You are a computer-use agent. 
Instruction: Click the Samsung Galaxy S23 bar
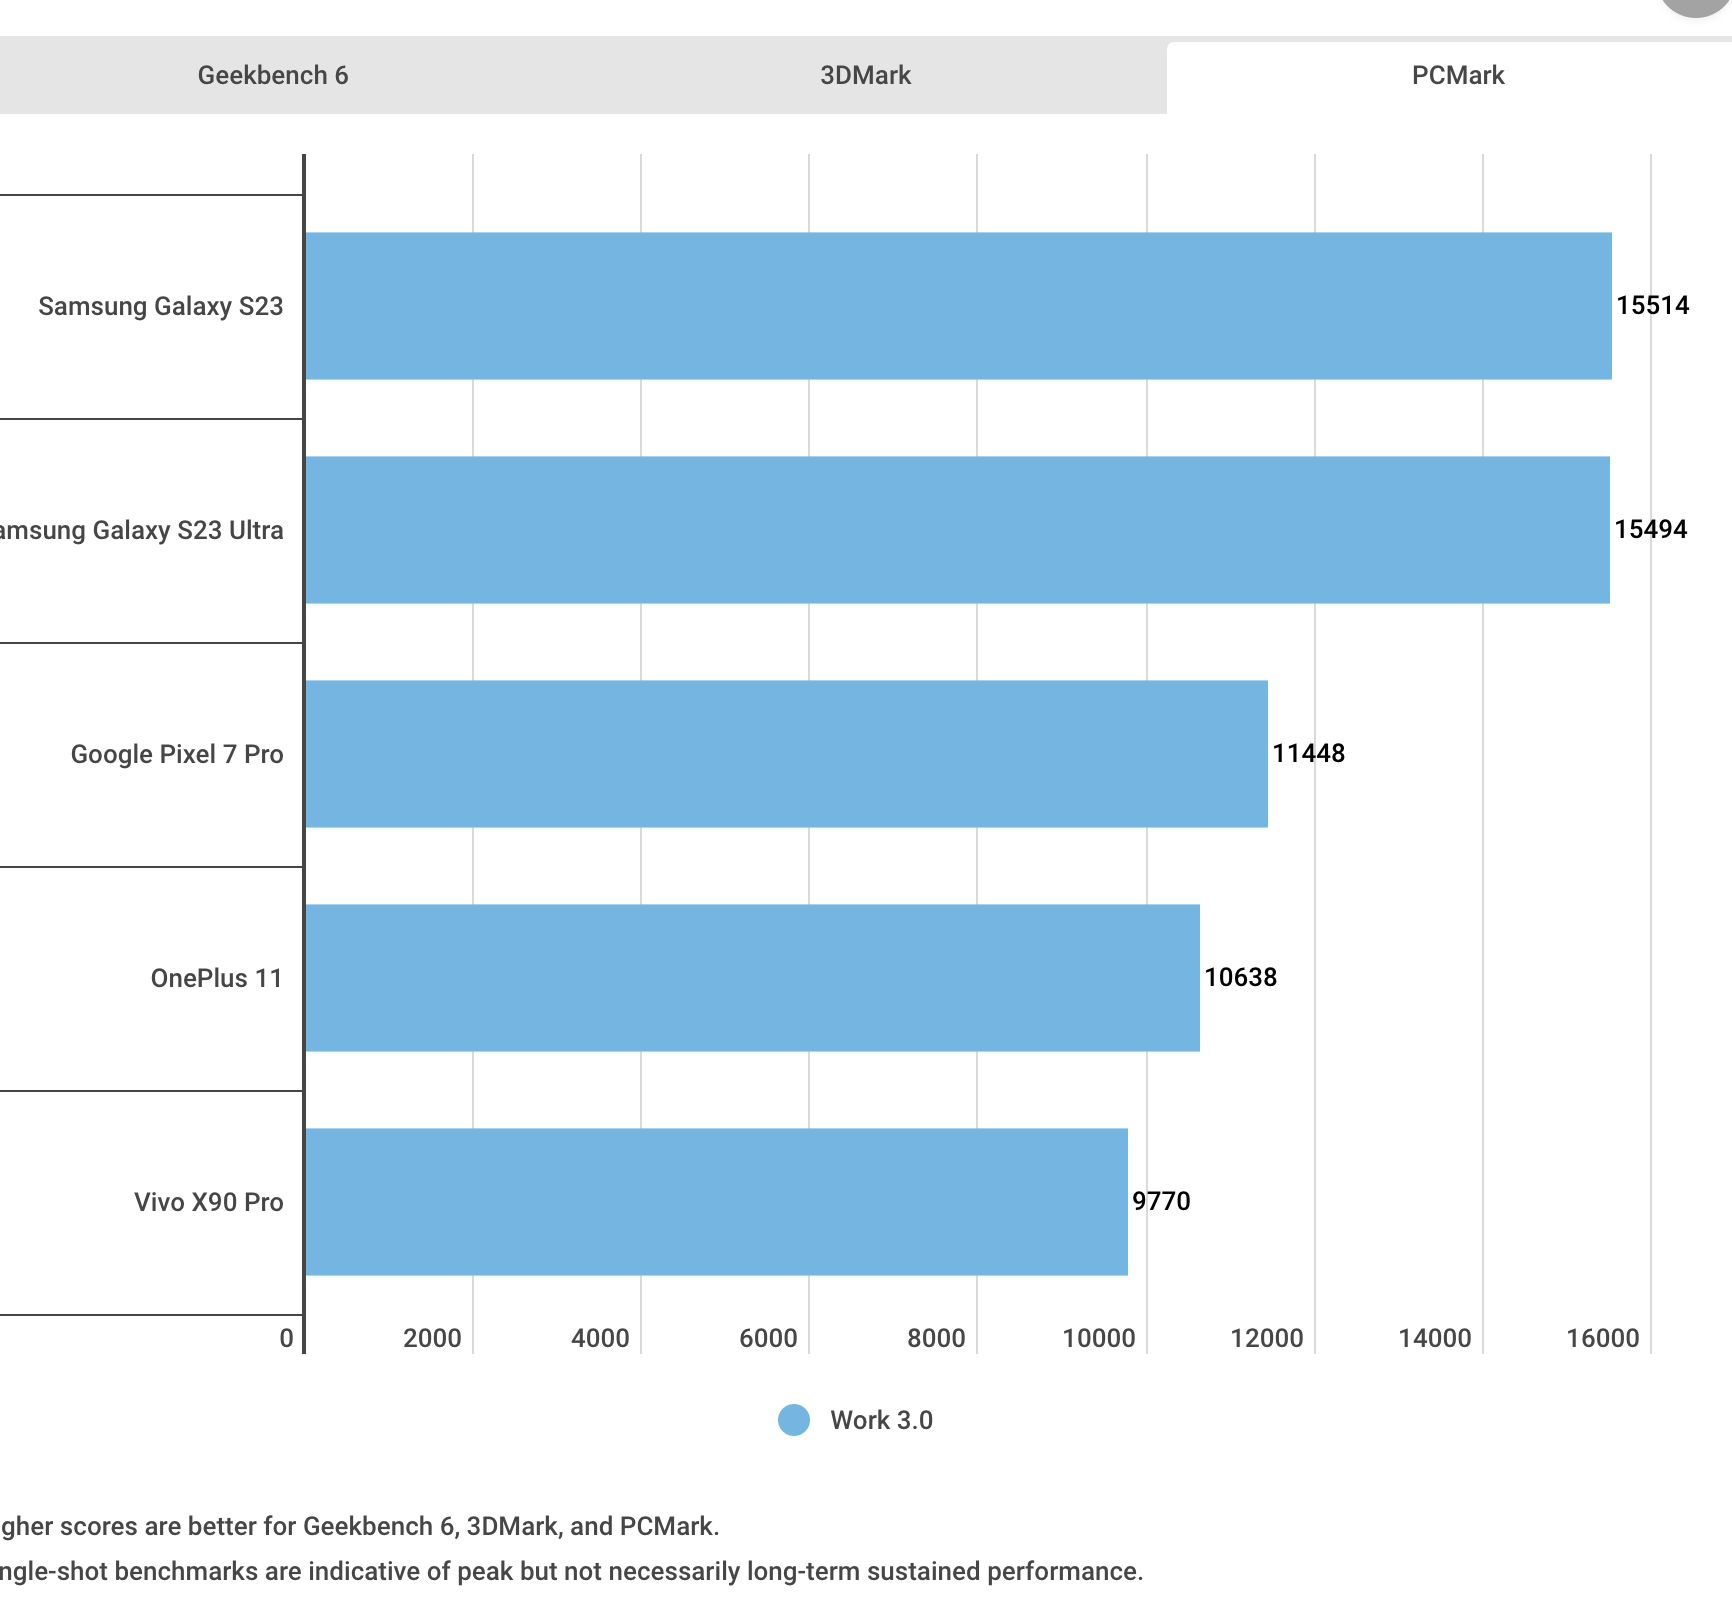coord(959,306)
